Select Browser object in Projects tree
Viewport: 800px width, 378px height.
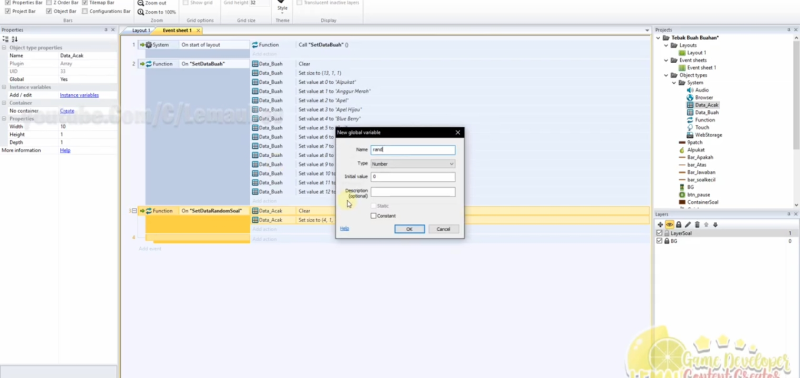(700, 97)
